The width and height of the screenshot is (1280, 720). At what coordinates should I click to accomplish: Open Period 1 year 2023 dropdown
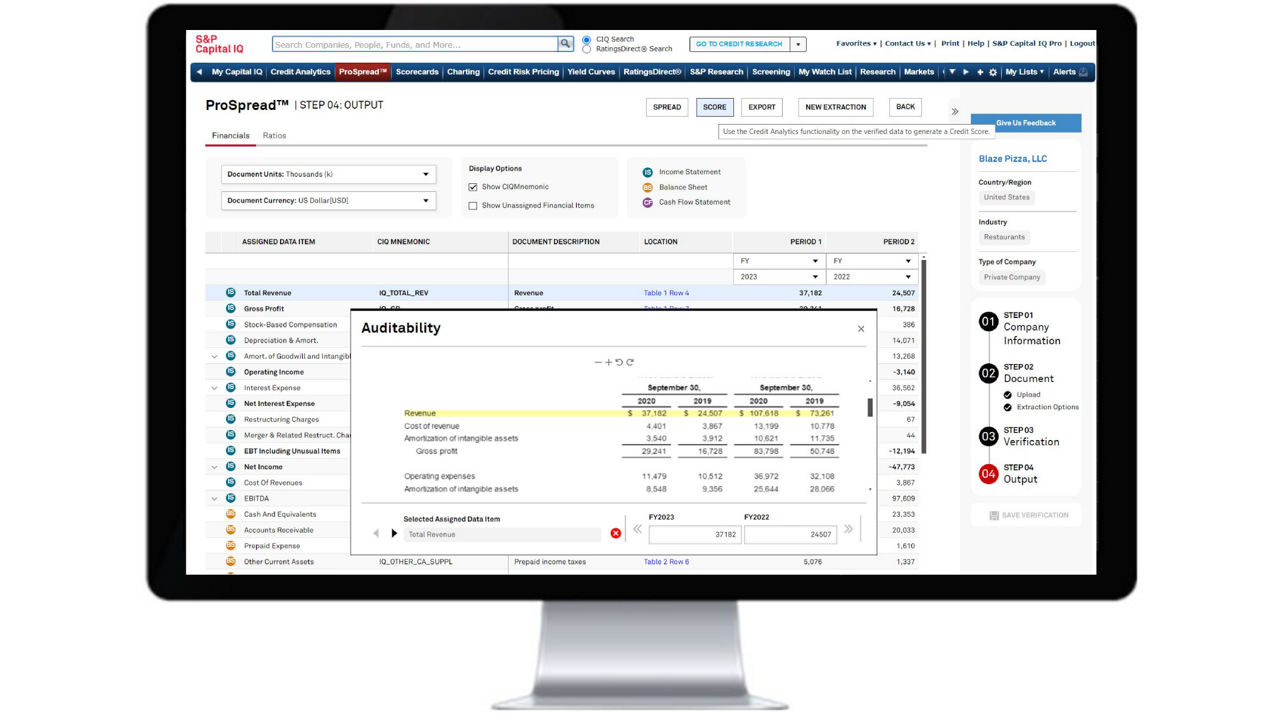(779, 277)
